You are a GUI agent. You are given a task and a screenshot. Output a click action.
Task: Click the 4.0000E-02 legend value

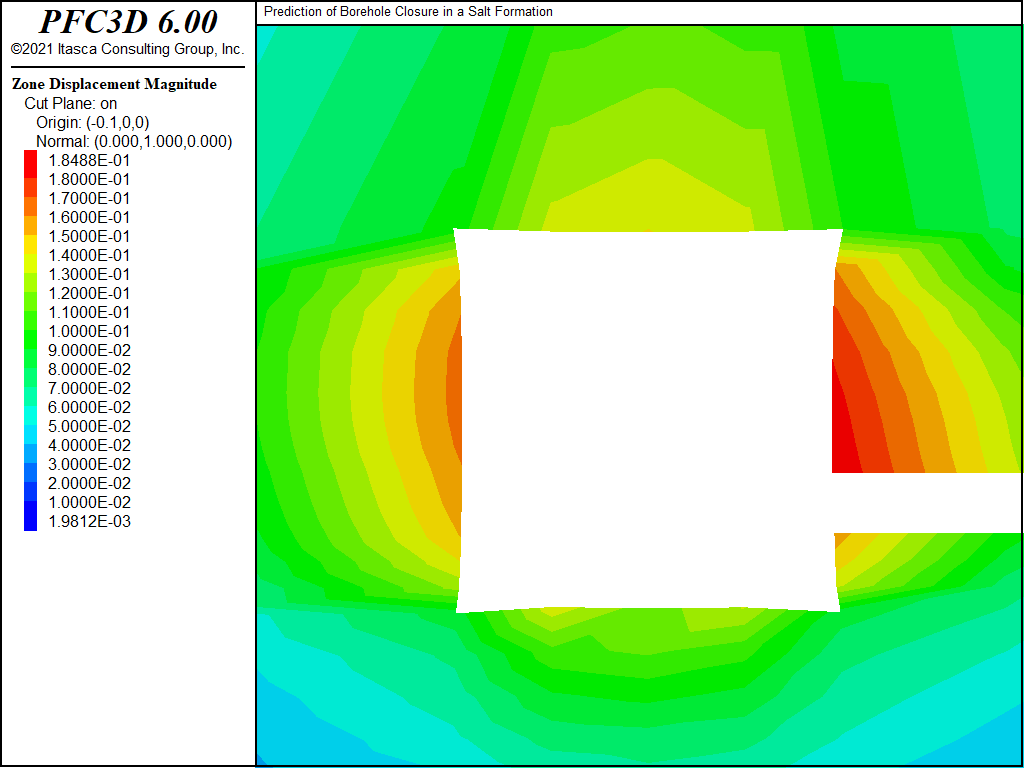(89, 445)
